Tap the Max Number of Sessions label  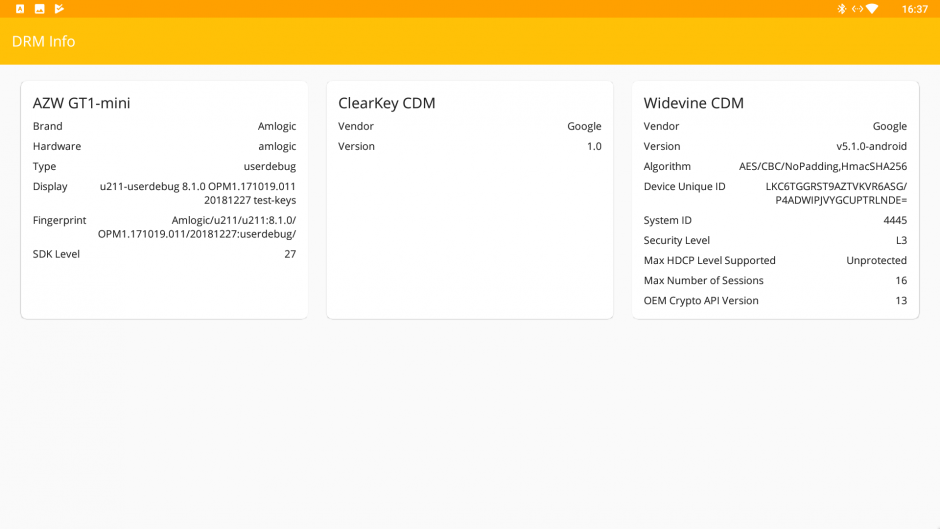point(704,281)
